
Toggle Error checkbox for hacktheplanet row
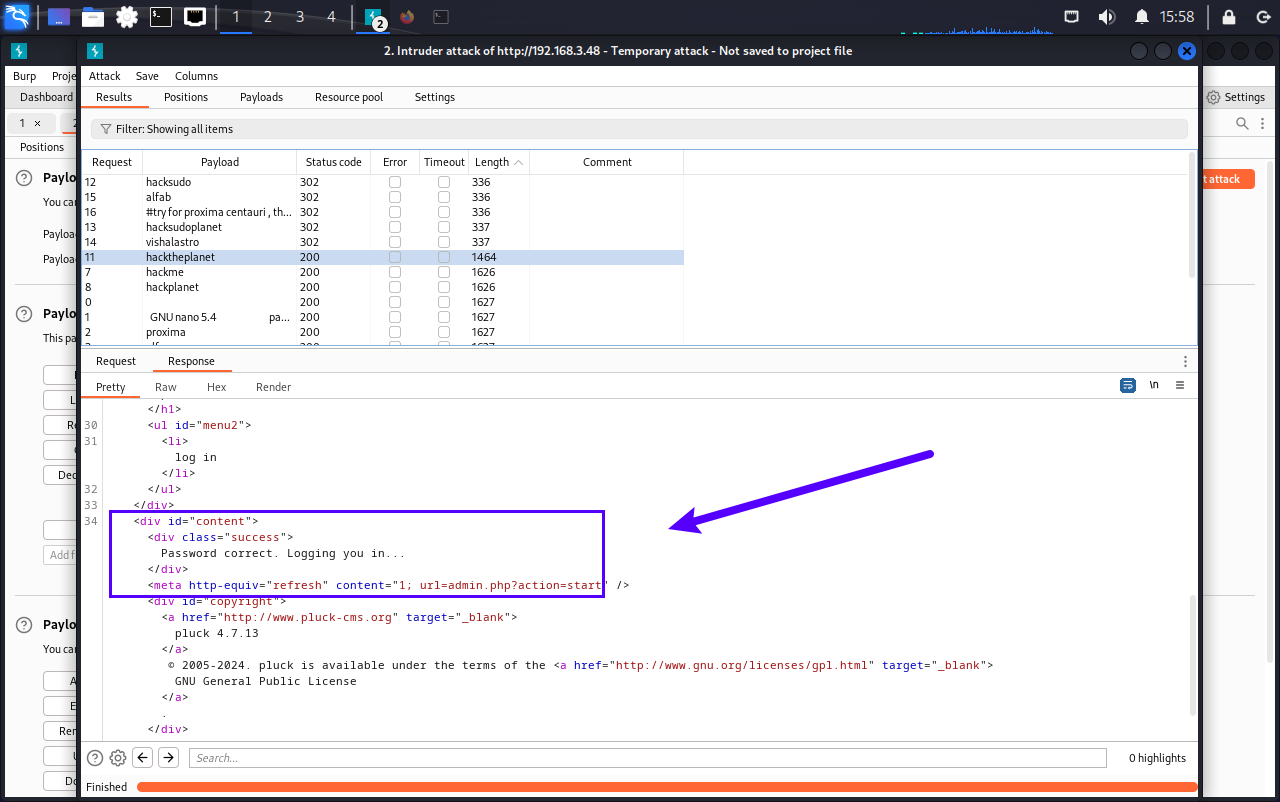[395, 257]
